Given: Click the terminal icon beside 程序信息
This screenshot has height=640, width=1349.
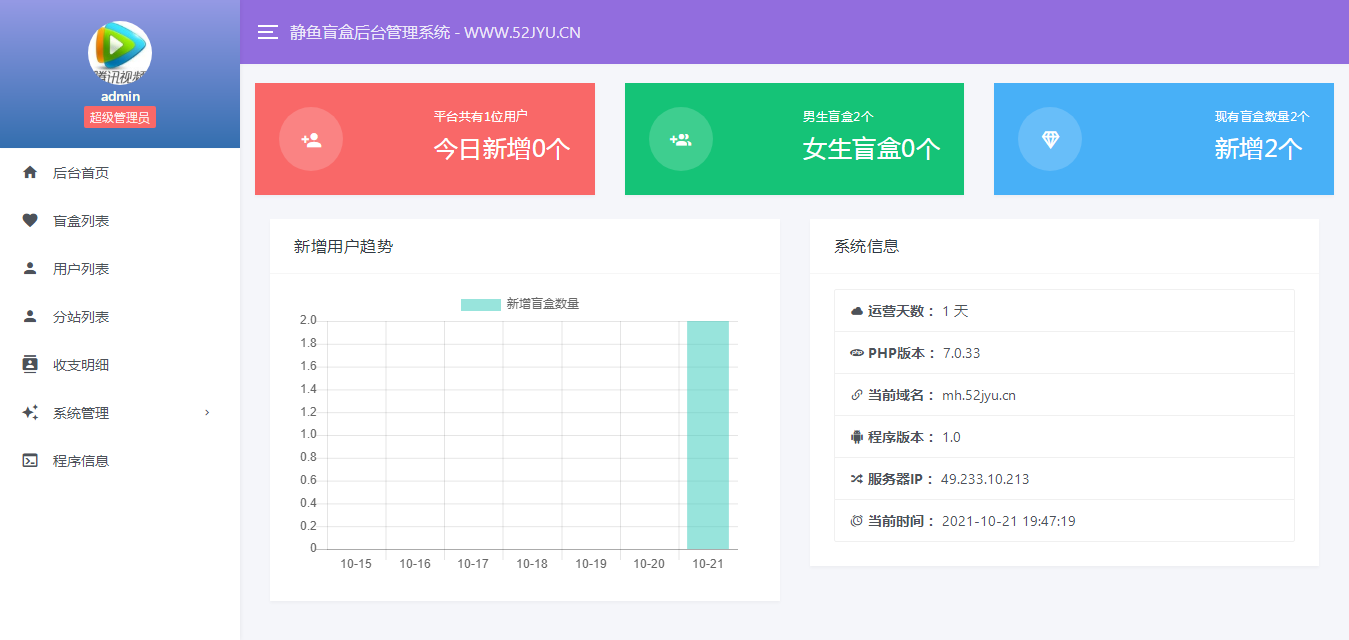Looking at the screenshot, I should [x=30, y=461].
